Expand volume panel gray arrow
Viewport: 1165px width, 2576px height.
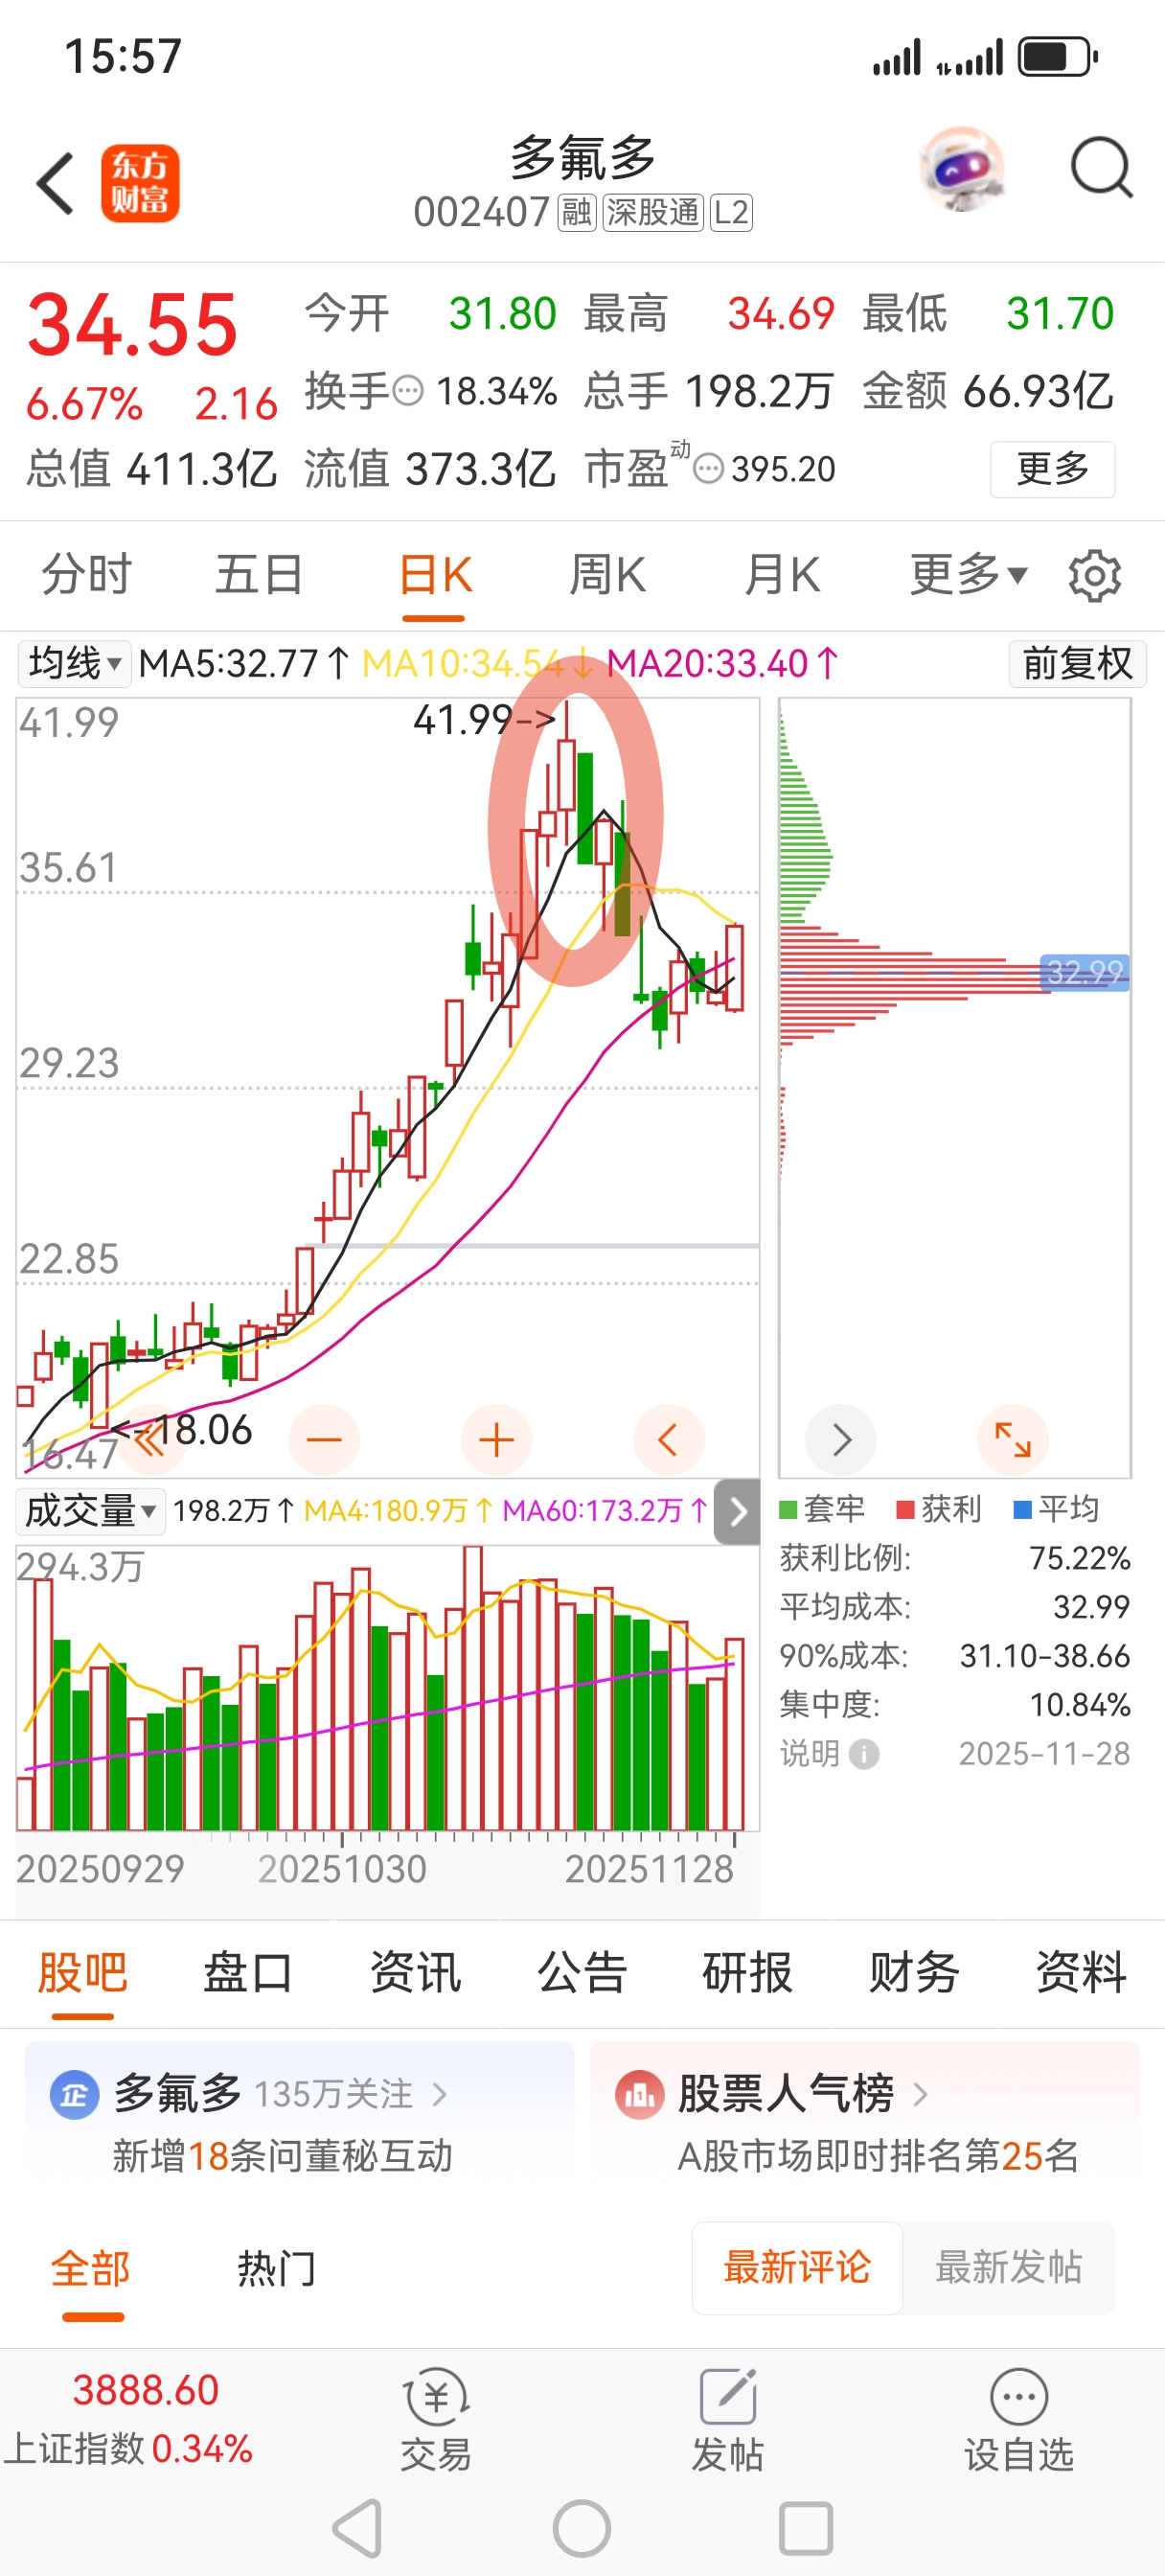(x=737, y=1510)
